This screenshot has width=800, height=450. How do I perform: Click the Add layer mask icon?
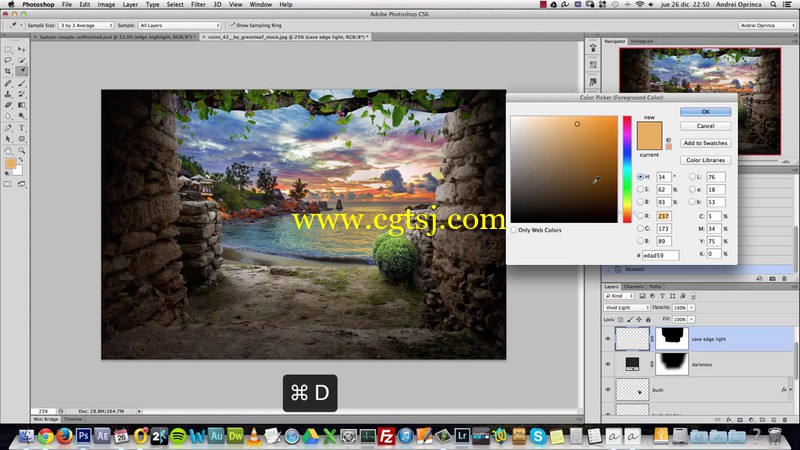tap(740, 420)
